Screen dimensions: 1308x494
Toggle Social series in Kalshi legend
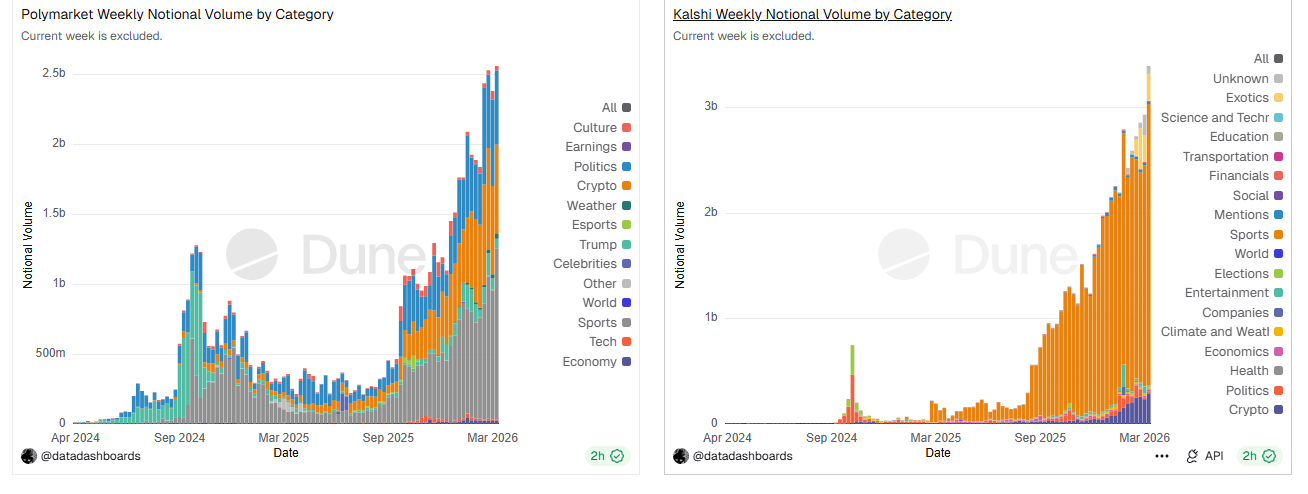tap(1258, 195)
